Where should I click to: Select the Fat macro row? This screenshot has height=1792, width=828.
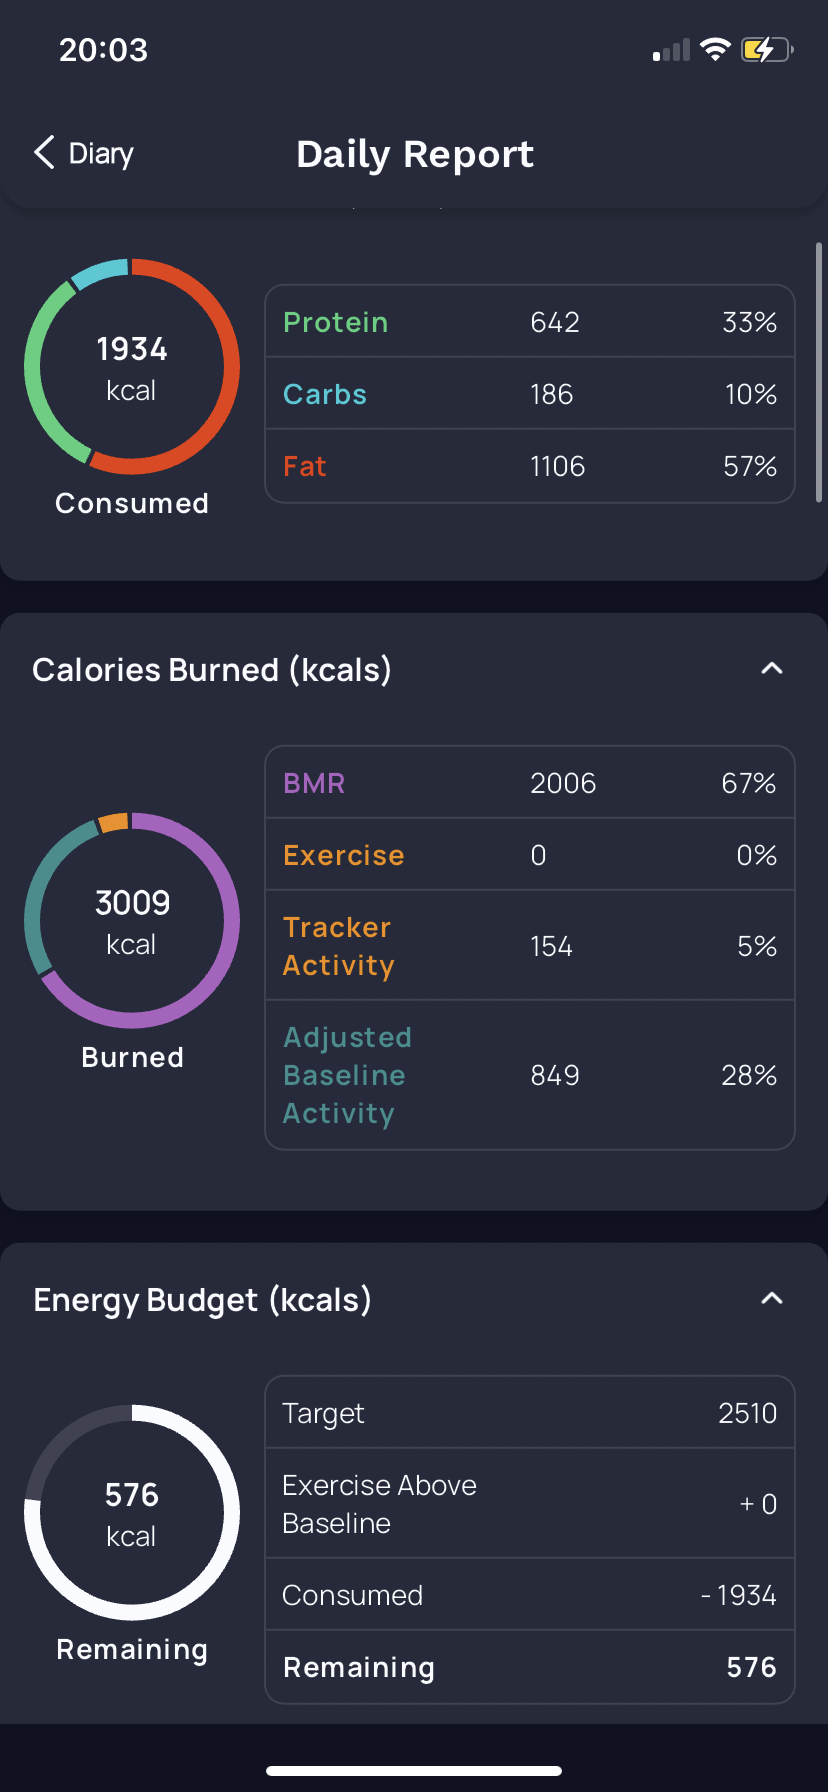tap(530, 466)
